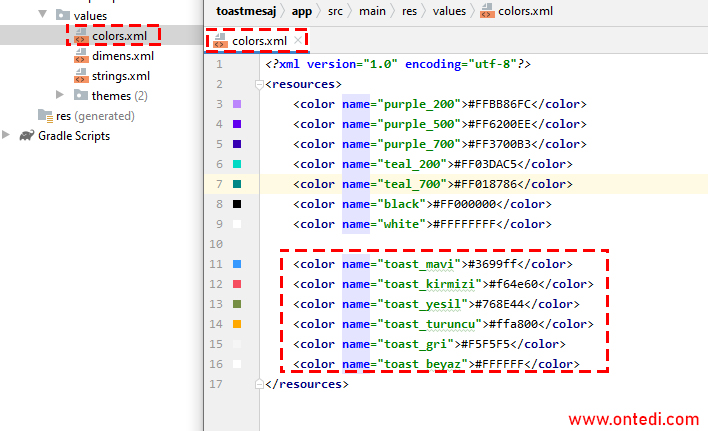Switch to the colors.xml editor tab
This screenshot has height=431, width=708.
pos(259,41)
